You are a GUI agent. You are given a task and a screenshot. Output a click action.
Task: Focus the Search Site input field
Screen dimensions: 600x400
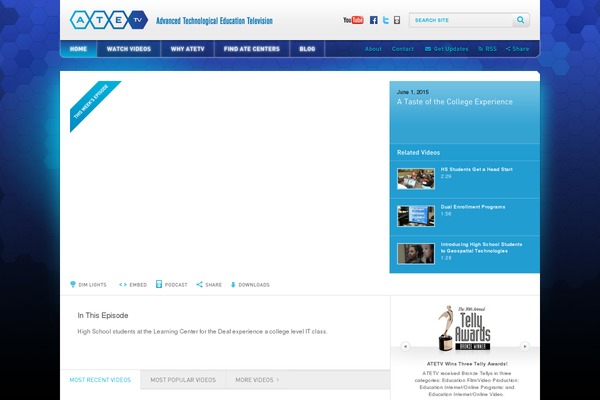(x=461, y=20)
